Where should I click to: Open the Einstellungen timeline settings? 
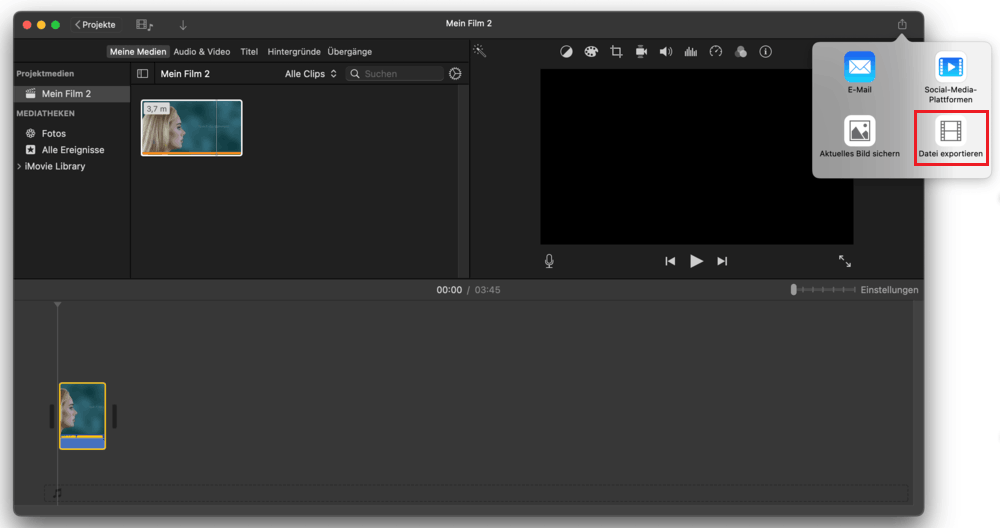tap(889, 290)
